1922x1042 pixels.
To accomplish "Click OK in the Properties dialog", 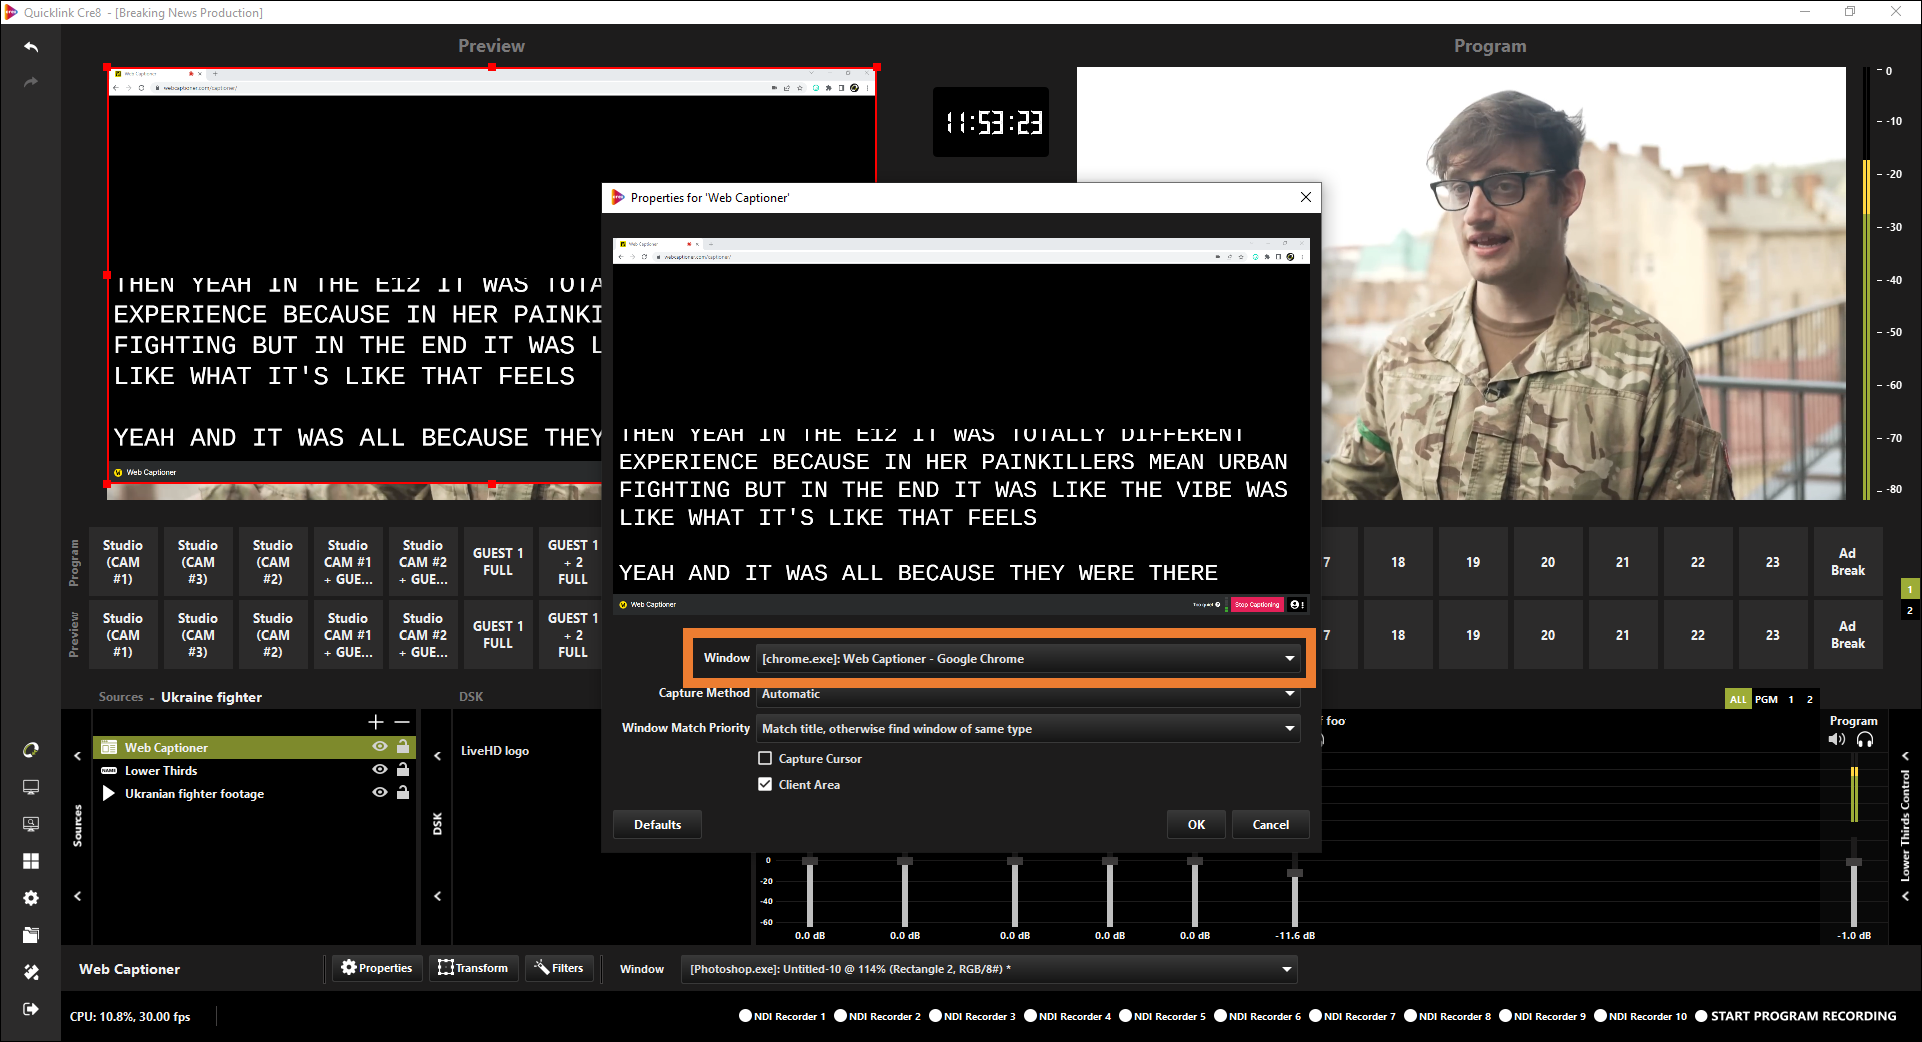I will tap(1196, 825).
